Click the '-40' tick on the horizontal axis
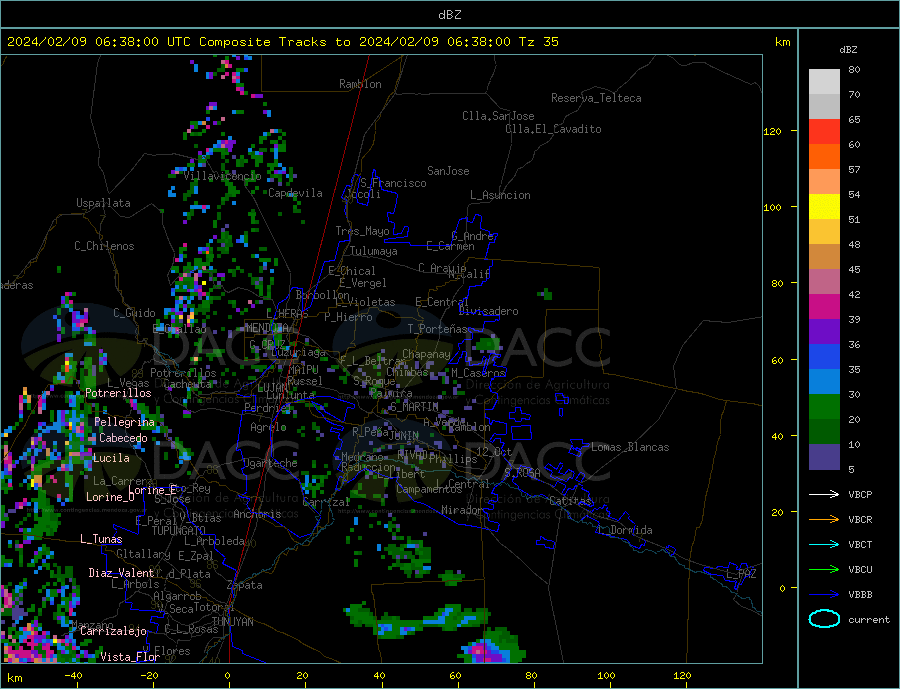The height and width of the screenshot is (689, 900). pos(73,676)
